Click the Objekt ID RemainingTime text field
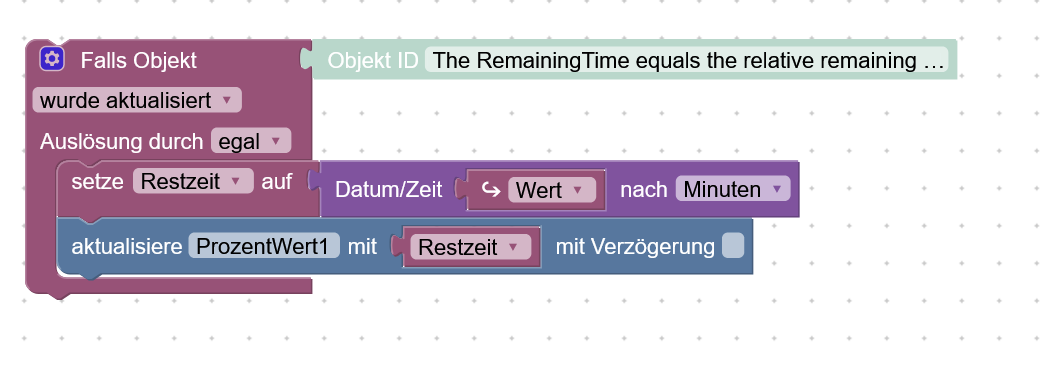The image size is (1047, 368). pos(686,60)
